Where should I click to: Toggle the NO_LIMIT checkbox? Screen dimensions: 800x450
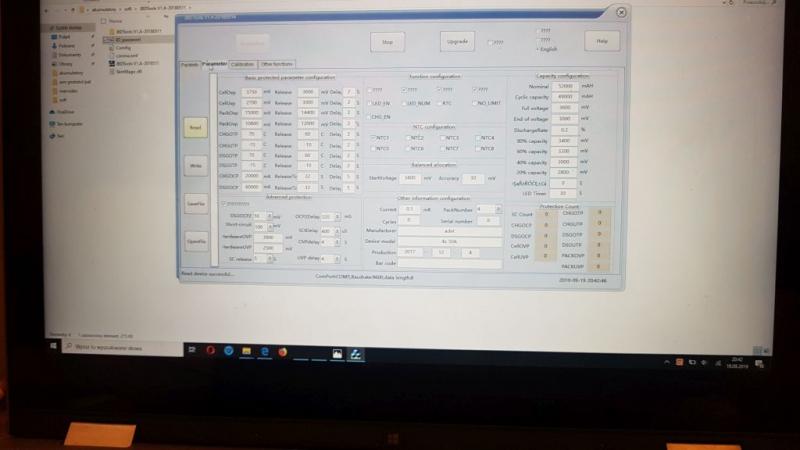coord(475,103)
